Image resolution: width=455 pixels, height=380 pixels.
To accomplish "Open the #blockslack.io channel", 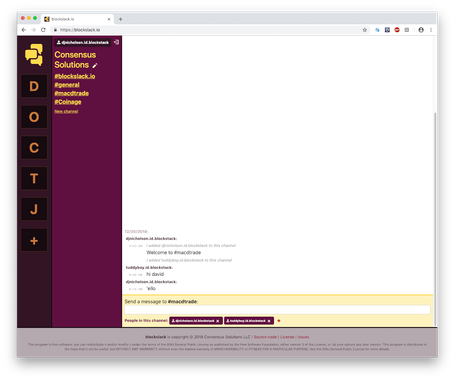I will pyautogui.click(x=75, y=76).
